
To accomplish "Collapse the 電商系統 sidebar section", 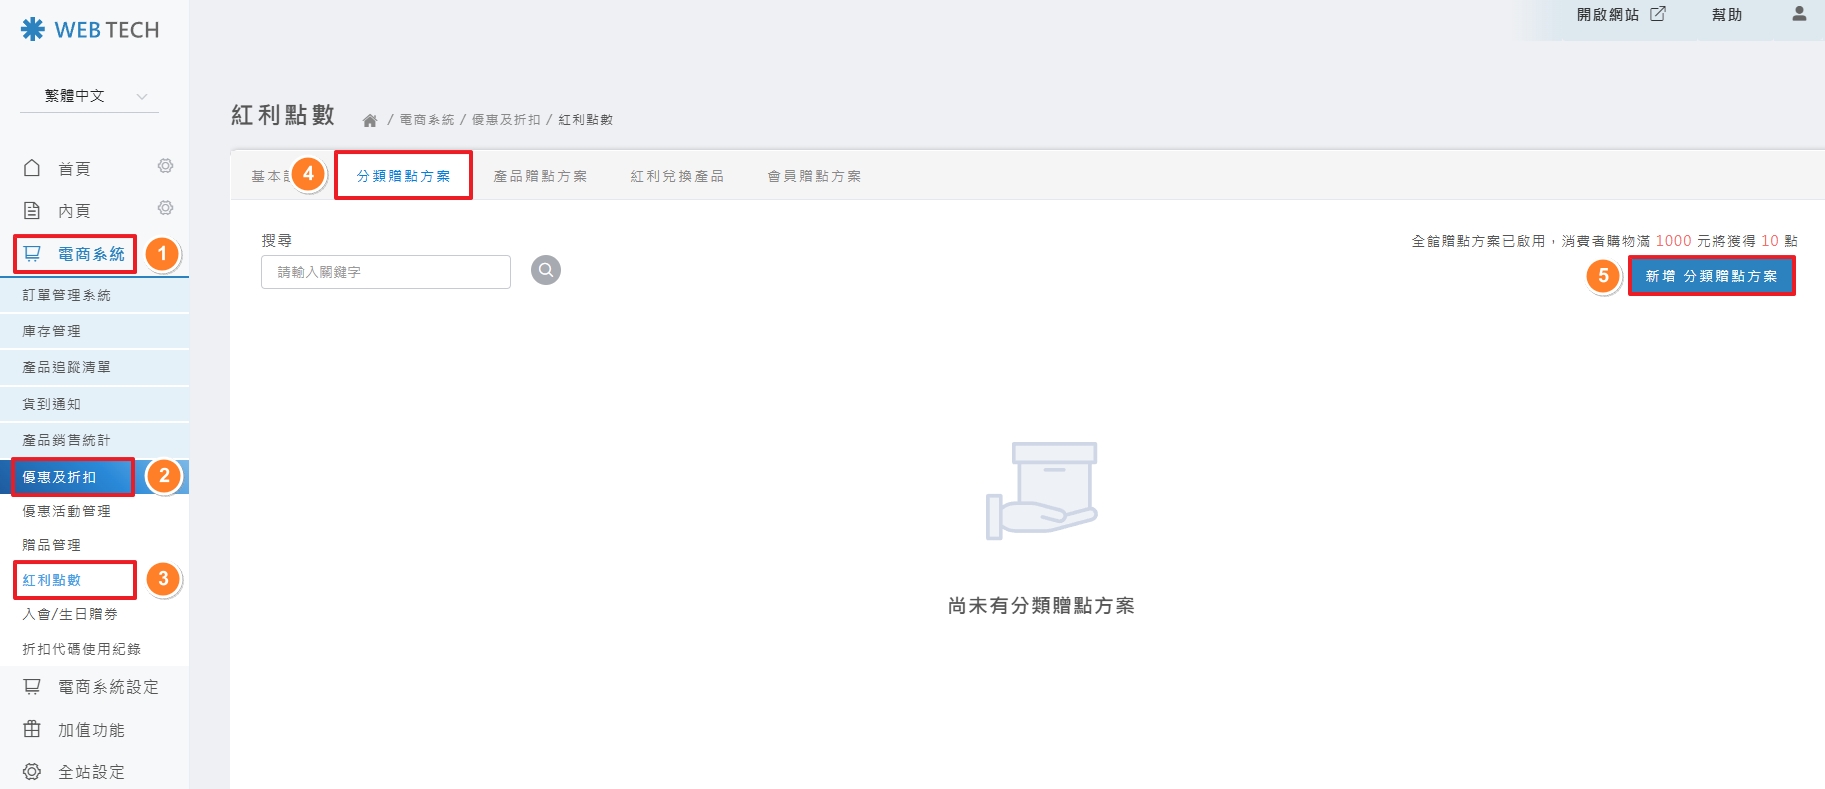I will coord(90,254).
